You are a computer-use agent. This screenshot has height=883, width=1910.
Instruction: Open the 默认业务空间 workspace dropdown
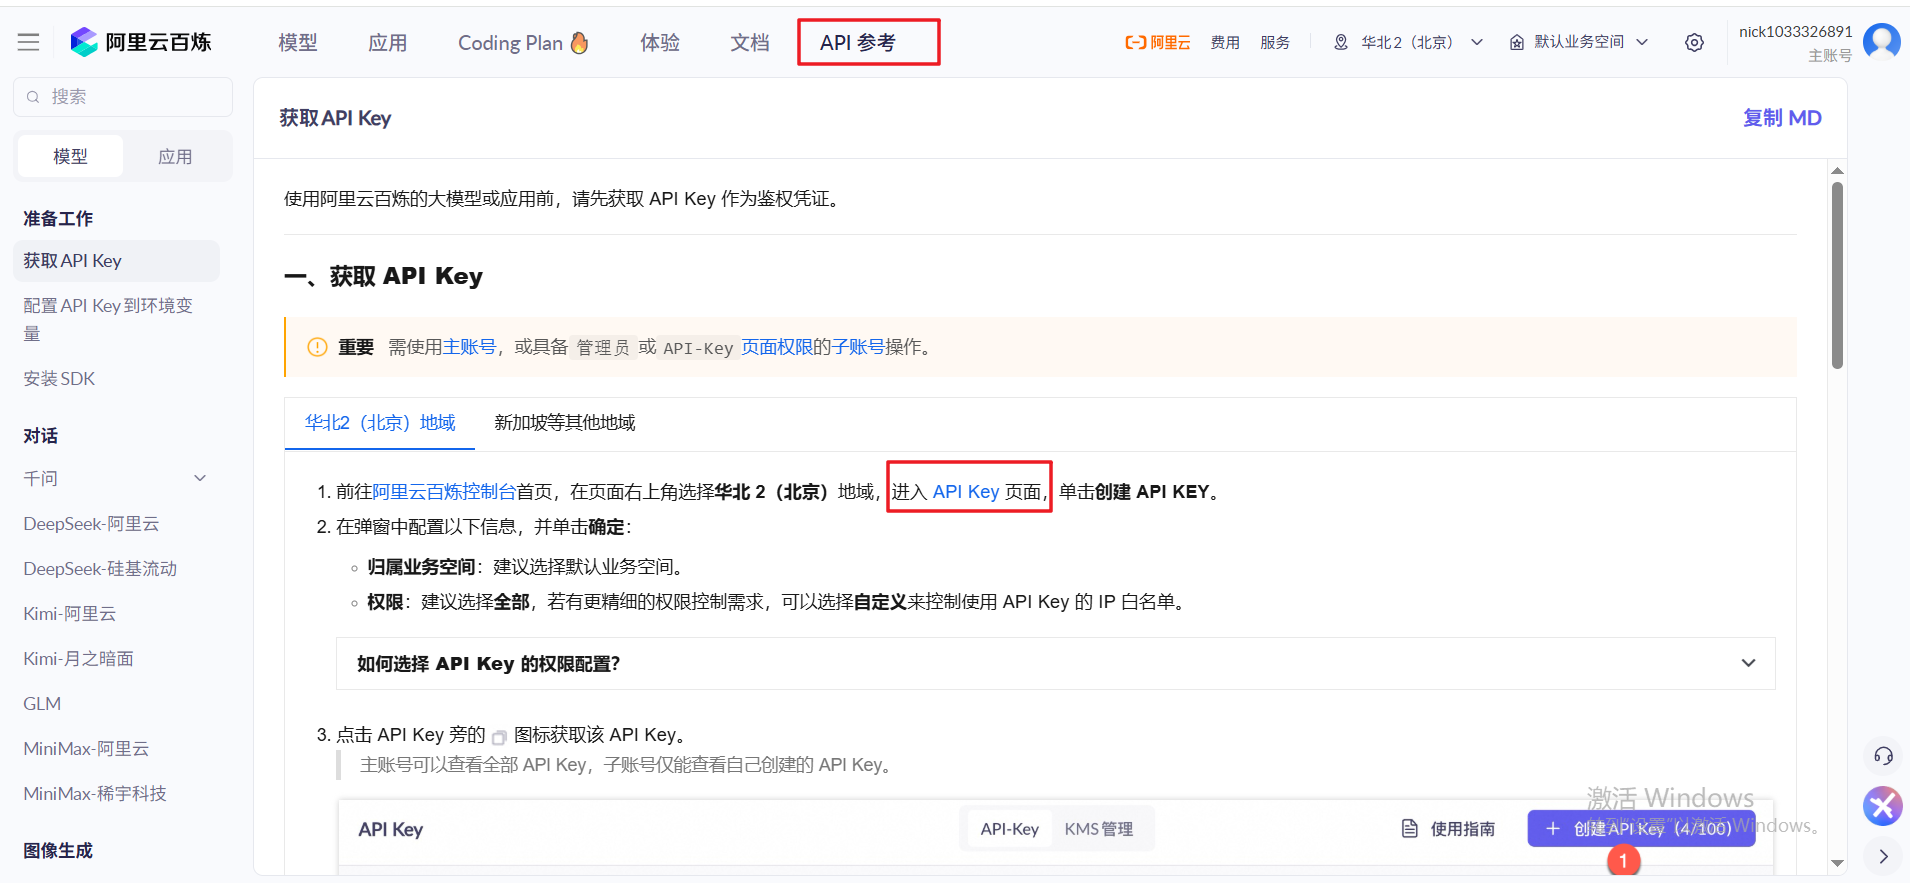1579,42
